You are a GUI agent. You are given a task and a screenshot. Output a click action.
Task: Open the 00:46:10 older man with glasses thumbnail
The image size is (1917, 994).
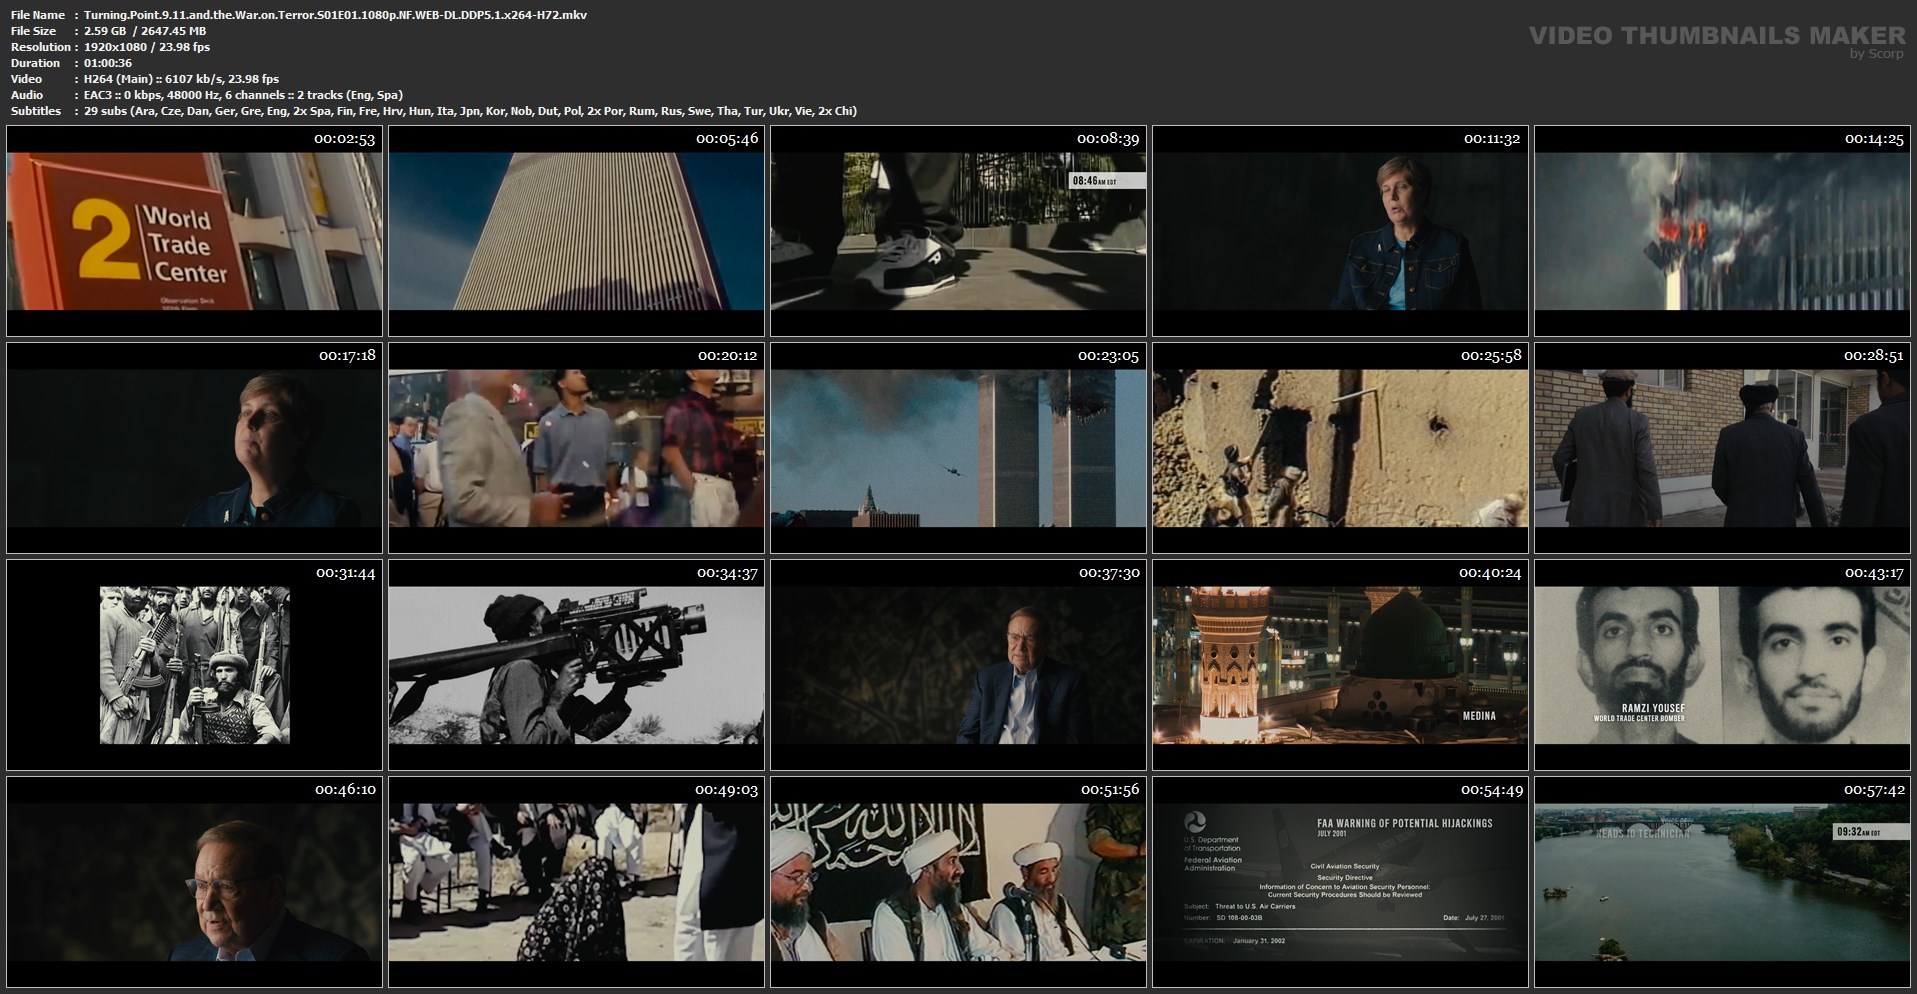(x=194, y=882)
